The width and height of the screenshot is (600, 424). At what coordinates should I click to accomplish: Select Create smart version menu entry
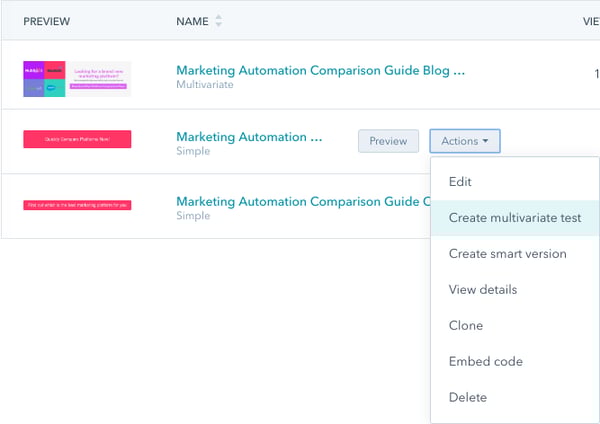(507, 254)
